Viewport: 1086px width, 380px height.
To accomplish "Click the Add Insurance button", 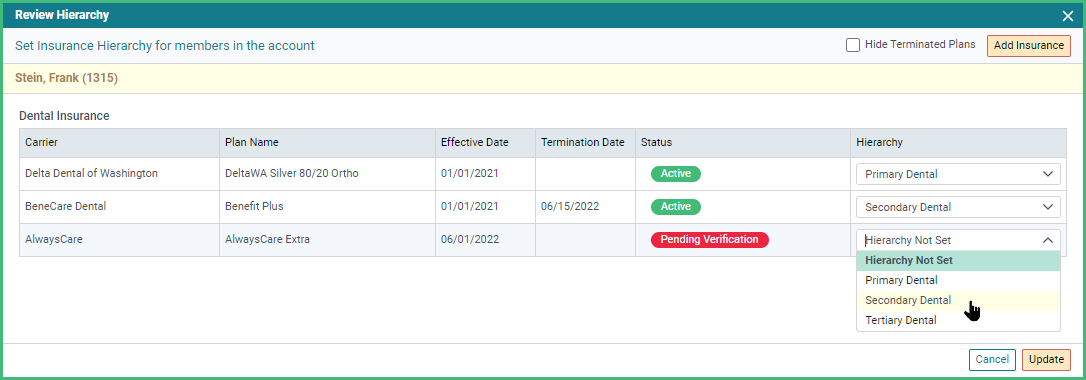I will pyautogui.click(x=1029, y=45).
